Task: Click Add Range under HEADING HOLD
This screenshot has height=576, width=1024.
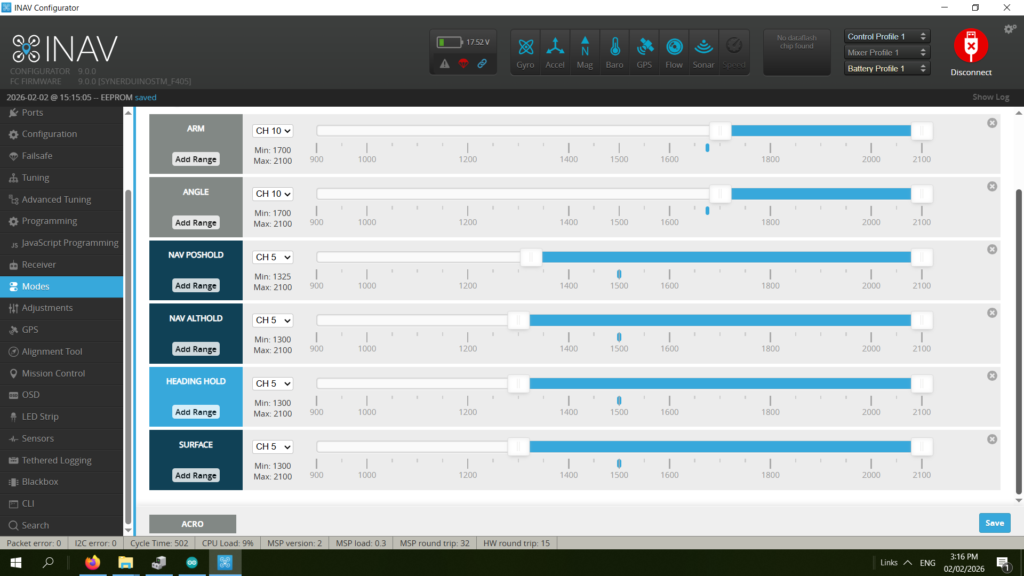Action: point(196,412)
